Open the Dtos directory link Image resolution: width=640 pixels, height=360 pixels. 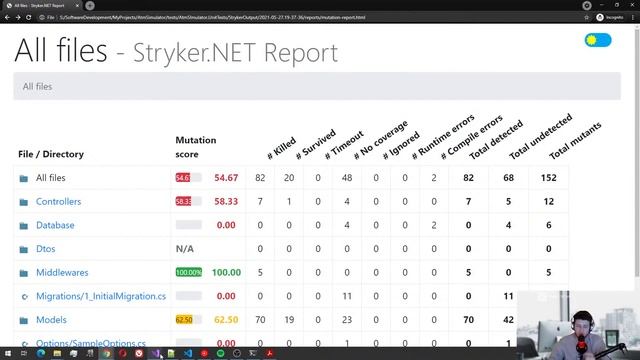45,249
